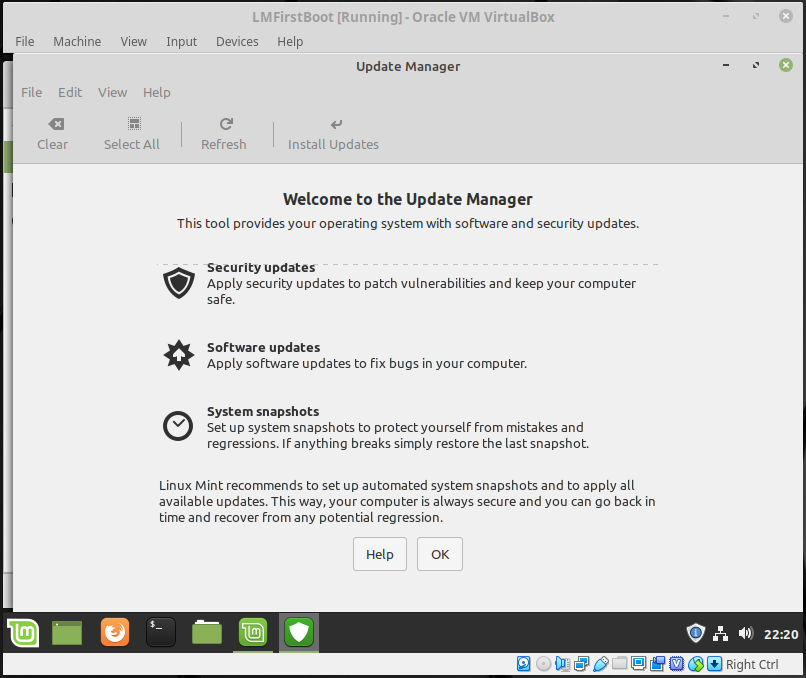Image resolution: width=806 pixels, height=678 pixels.
Task: Open Update Manager View menu
Action: pyautogui.click(x=113, y=93)
